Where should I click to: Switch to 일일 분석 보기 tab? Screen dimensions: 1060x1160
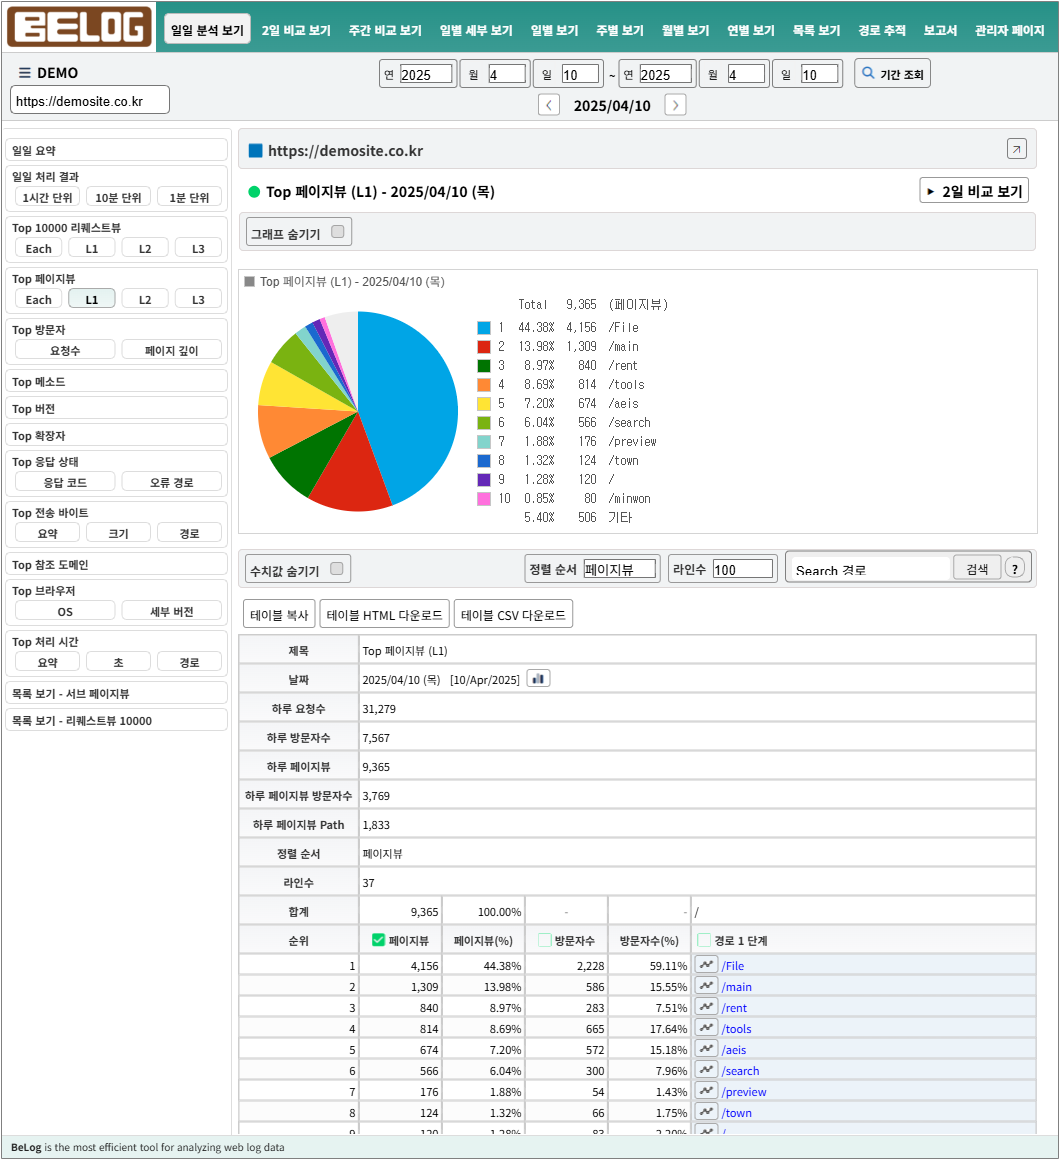pyautogui.click(x=207, y=30)
